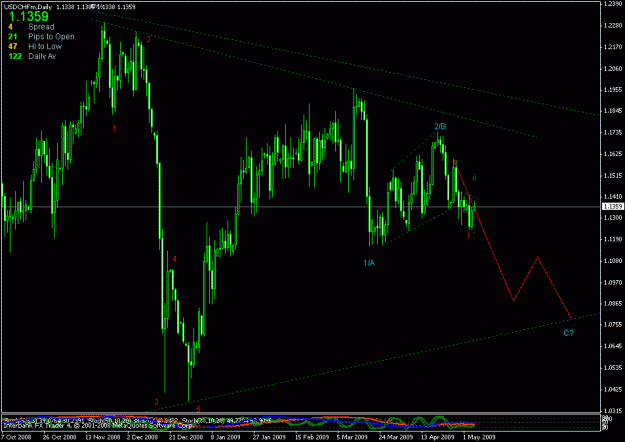Select the Pips to Open label
Viewport: 625px width, 442px height.
tap(51, 37)
